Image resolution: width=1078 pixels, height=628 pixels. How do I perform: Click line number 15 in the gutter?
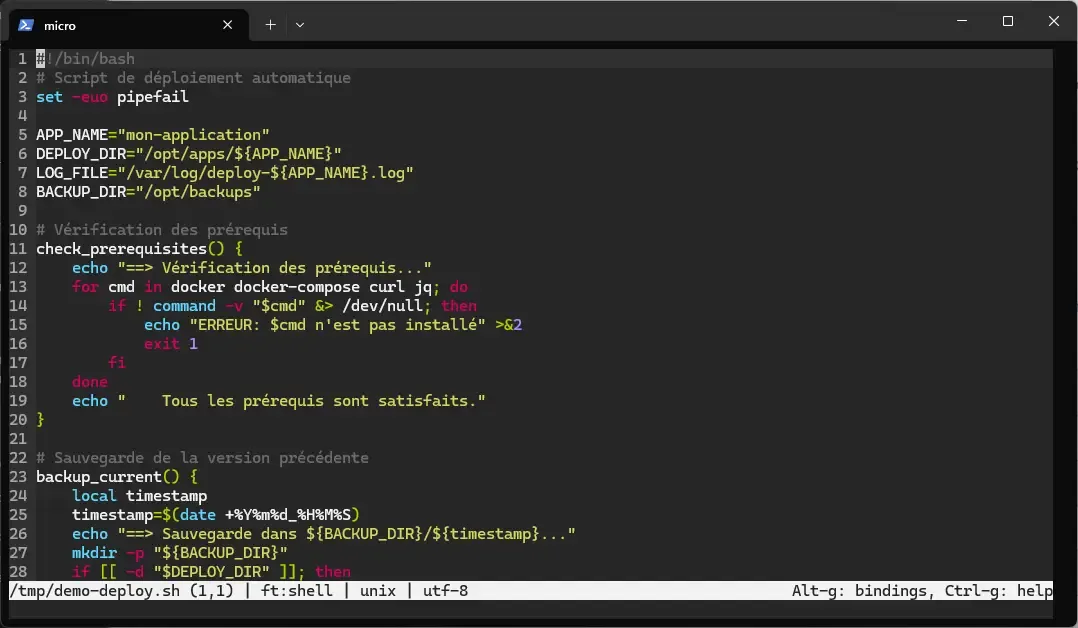click(18, 324)
